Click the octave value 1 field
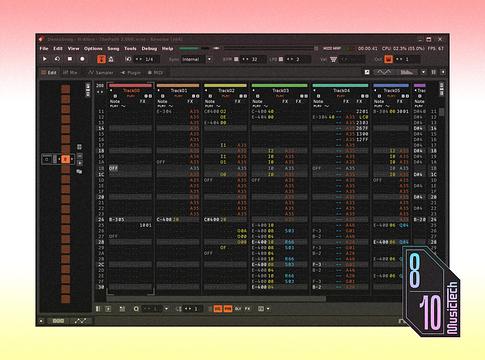Image resolution: width=485 pixels, height=360 pixels. pyautogui.click(x=407, y=59)
